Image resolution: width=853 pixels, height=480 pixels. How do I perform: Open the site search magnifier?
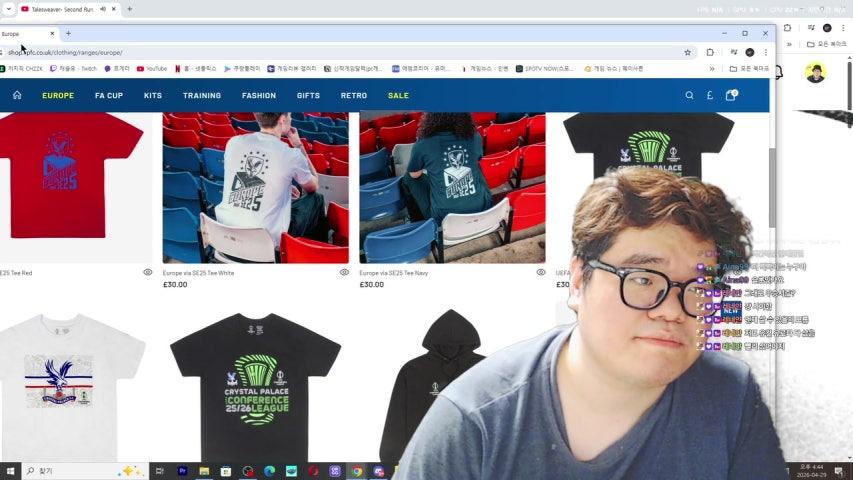coord(689,95)
